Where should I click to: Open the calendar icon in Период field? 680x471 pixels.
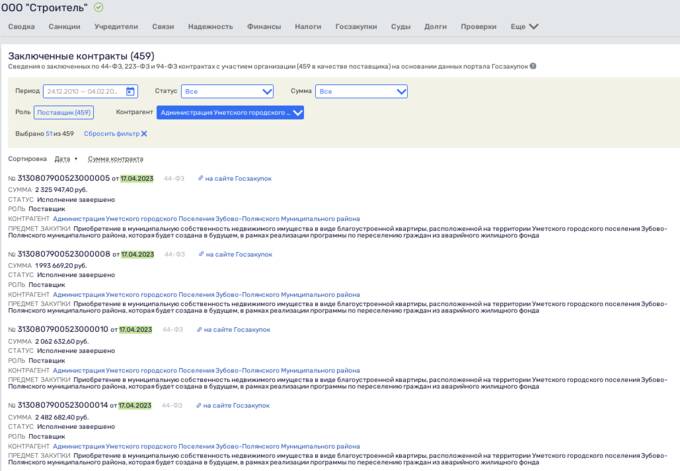[x=130, y=92]
